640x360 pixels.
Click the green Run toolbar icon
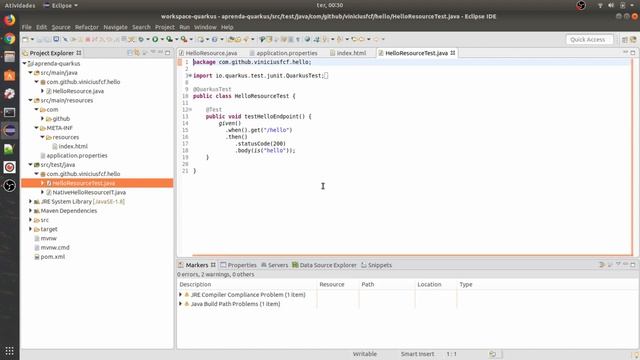point(155,39)
